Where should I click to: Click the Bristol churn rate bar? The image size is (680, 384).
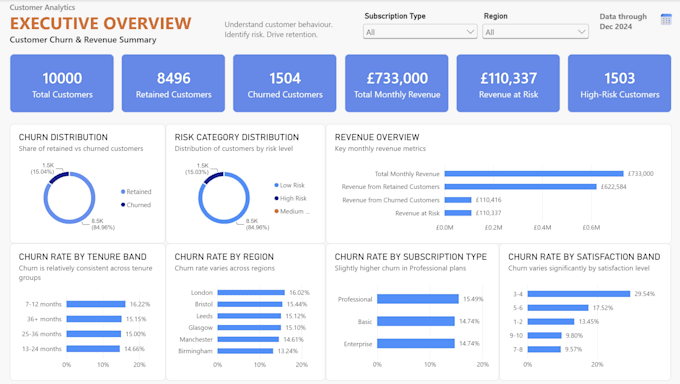(x=250, y=304)
